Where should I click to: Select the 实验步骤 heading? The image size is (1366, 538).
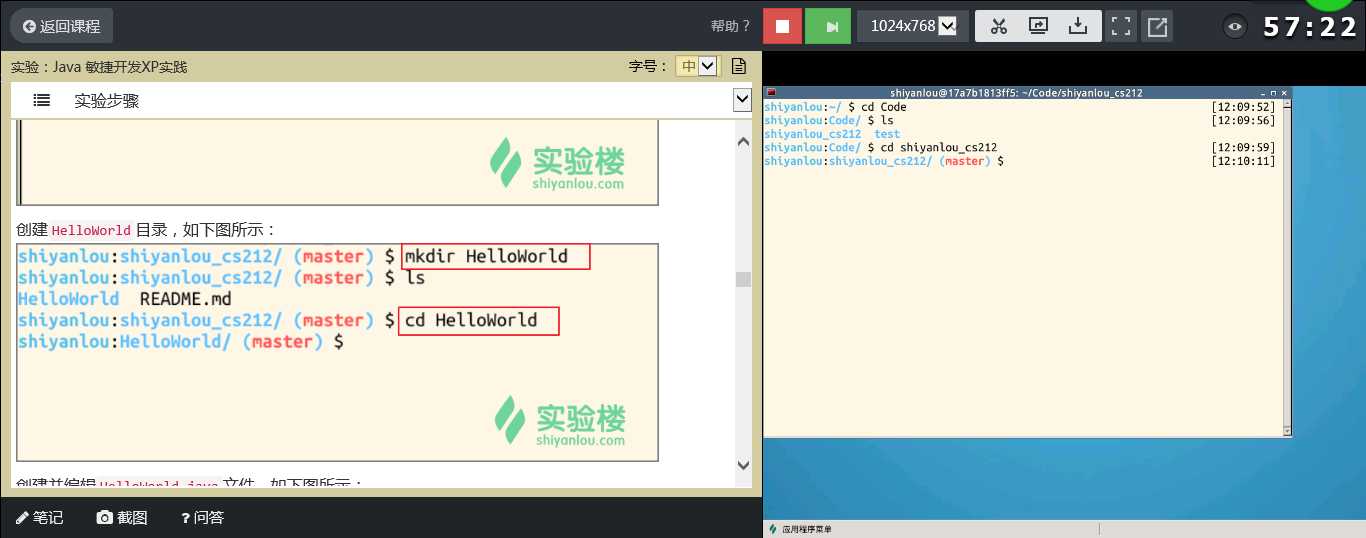pos(106,100)
